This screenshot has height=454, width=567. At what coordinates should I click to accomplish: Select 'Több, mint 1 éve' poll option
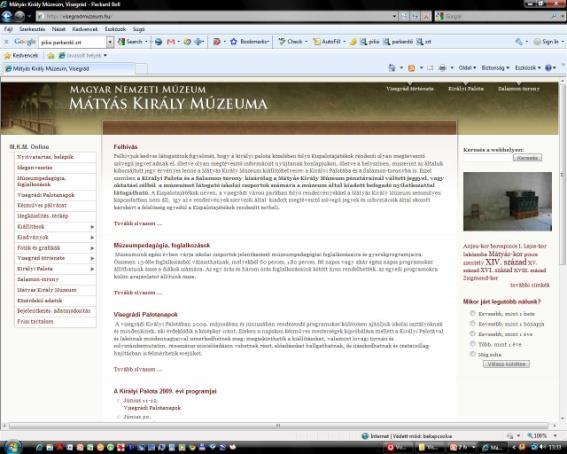[x=472, y=344]
